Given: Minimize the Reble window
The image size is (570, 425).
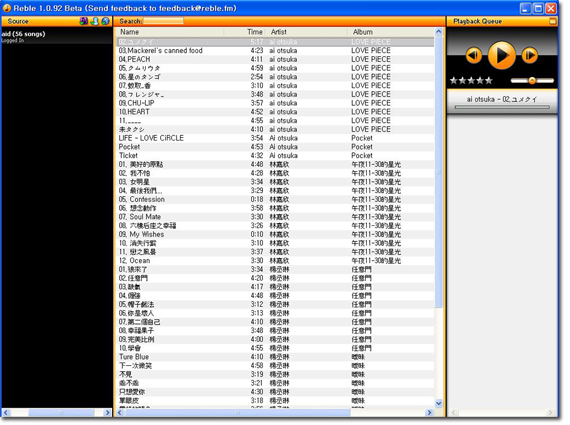Looking at the screenshot, I should 525,8.
